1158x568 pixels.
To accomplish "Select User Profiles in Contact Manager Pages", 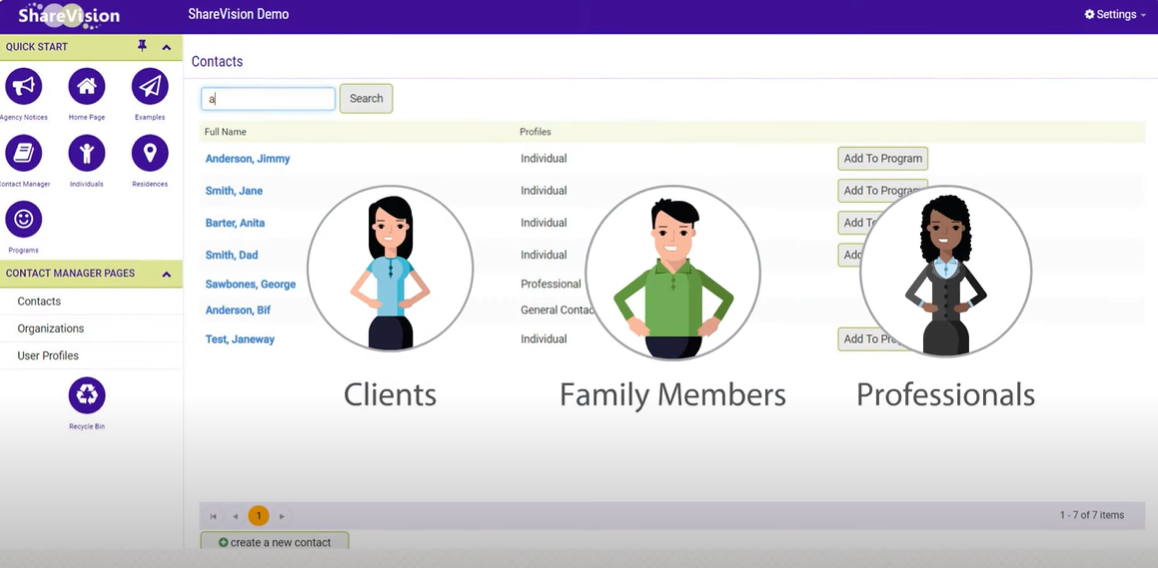I will coord(48,356).
